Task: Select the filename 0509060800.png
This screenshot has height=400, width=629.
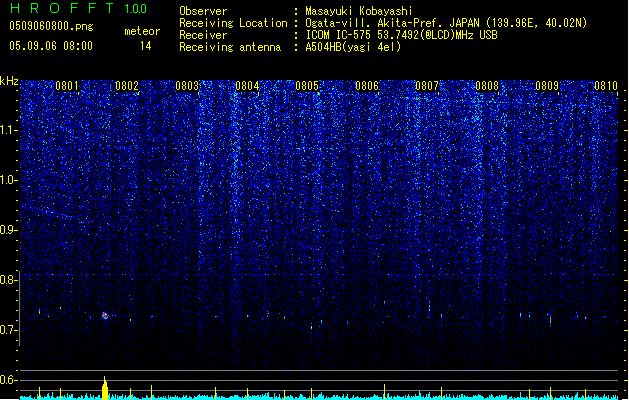Action: pos(51,26)
